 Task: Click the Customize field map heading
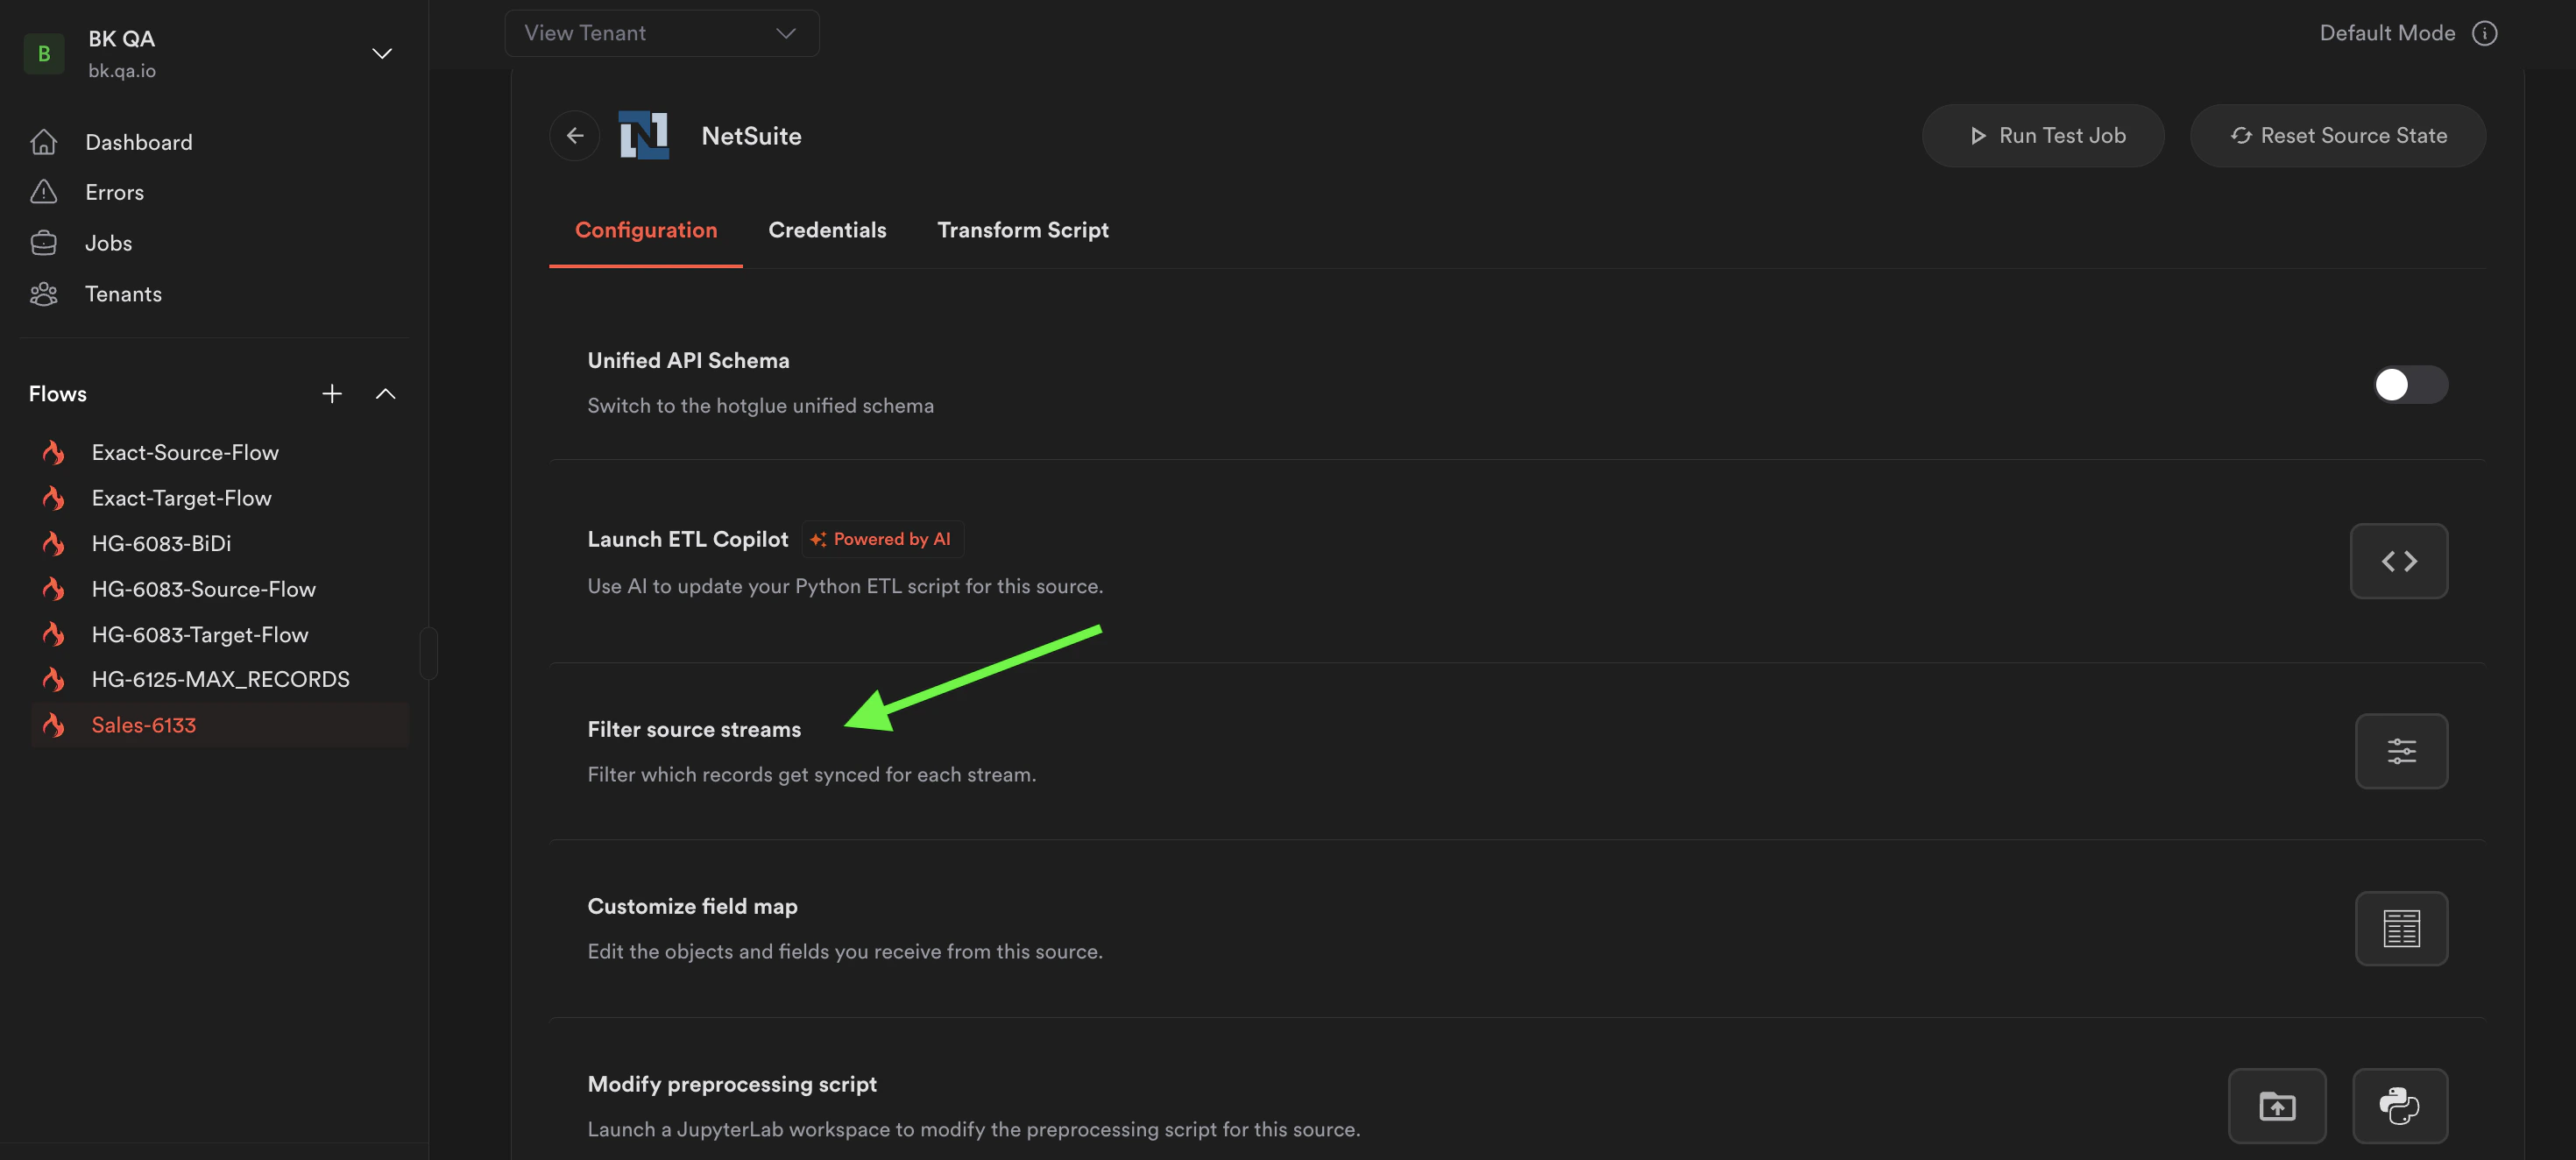[x=692, y=907]
